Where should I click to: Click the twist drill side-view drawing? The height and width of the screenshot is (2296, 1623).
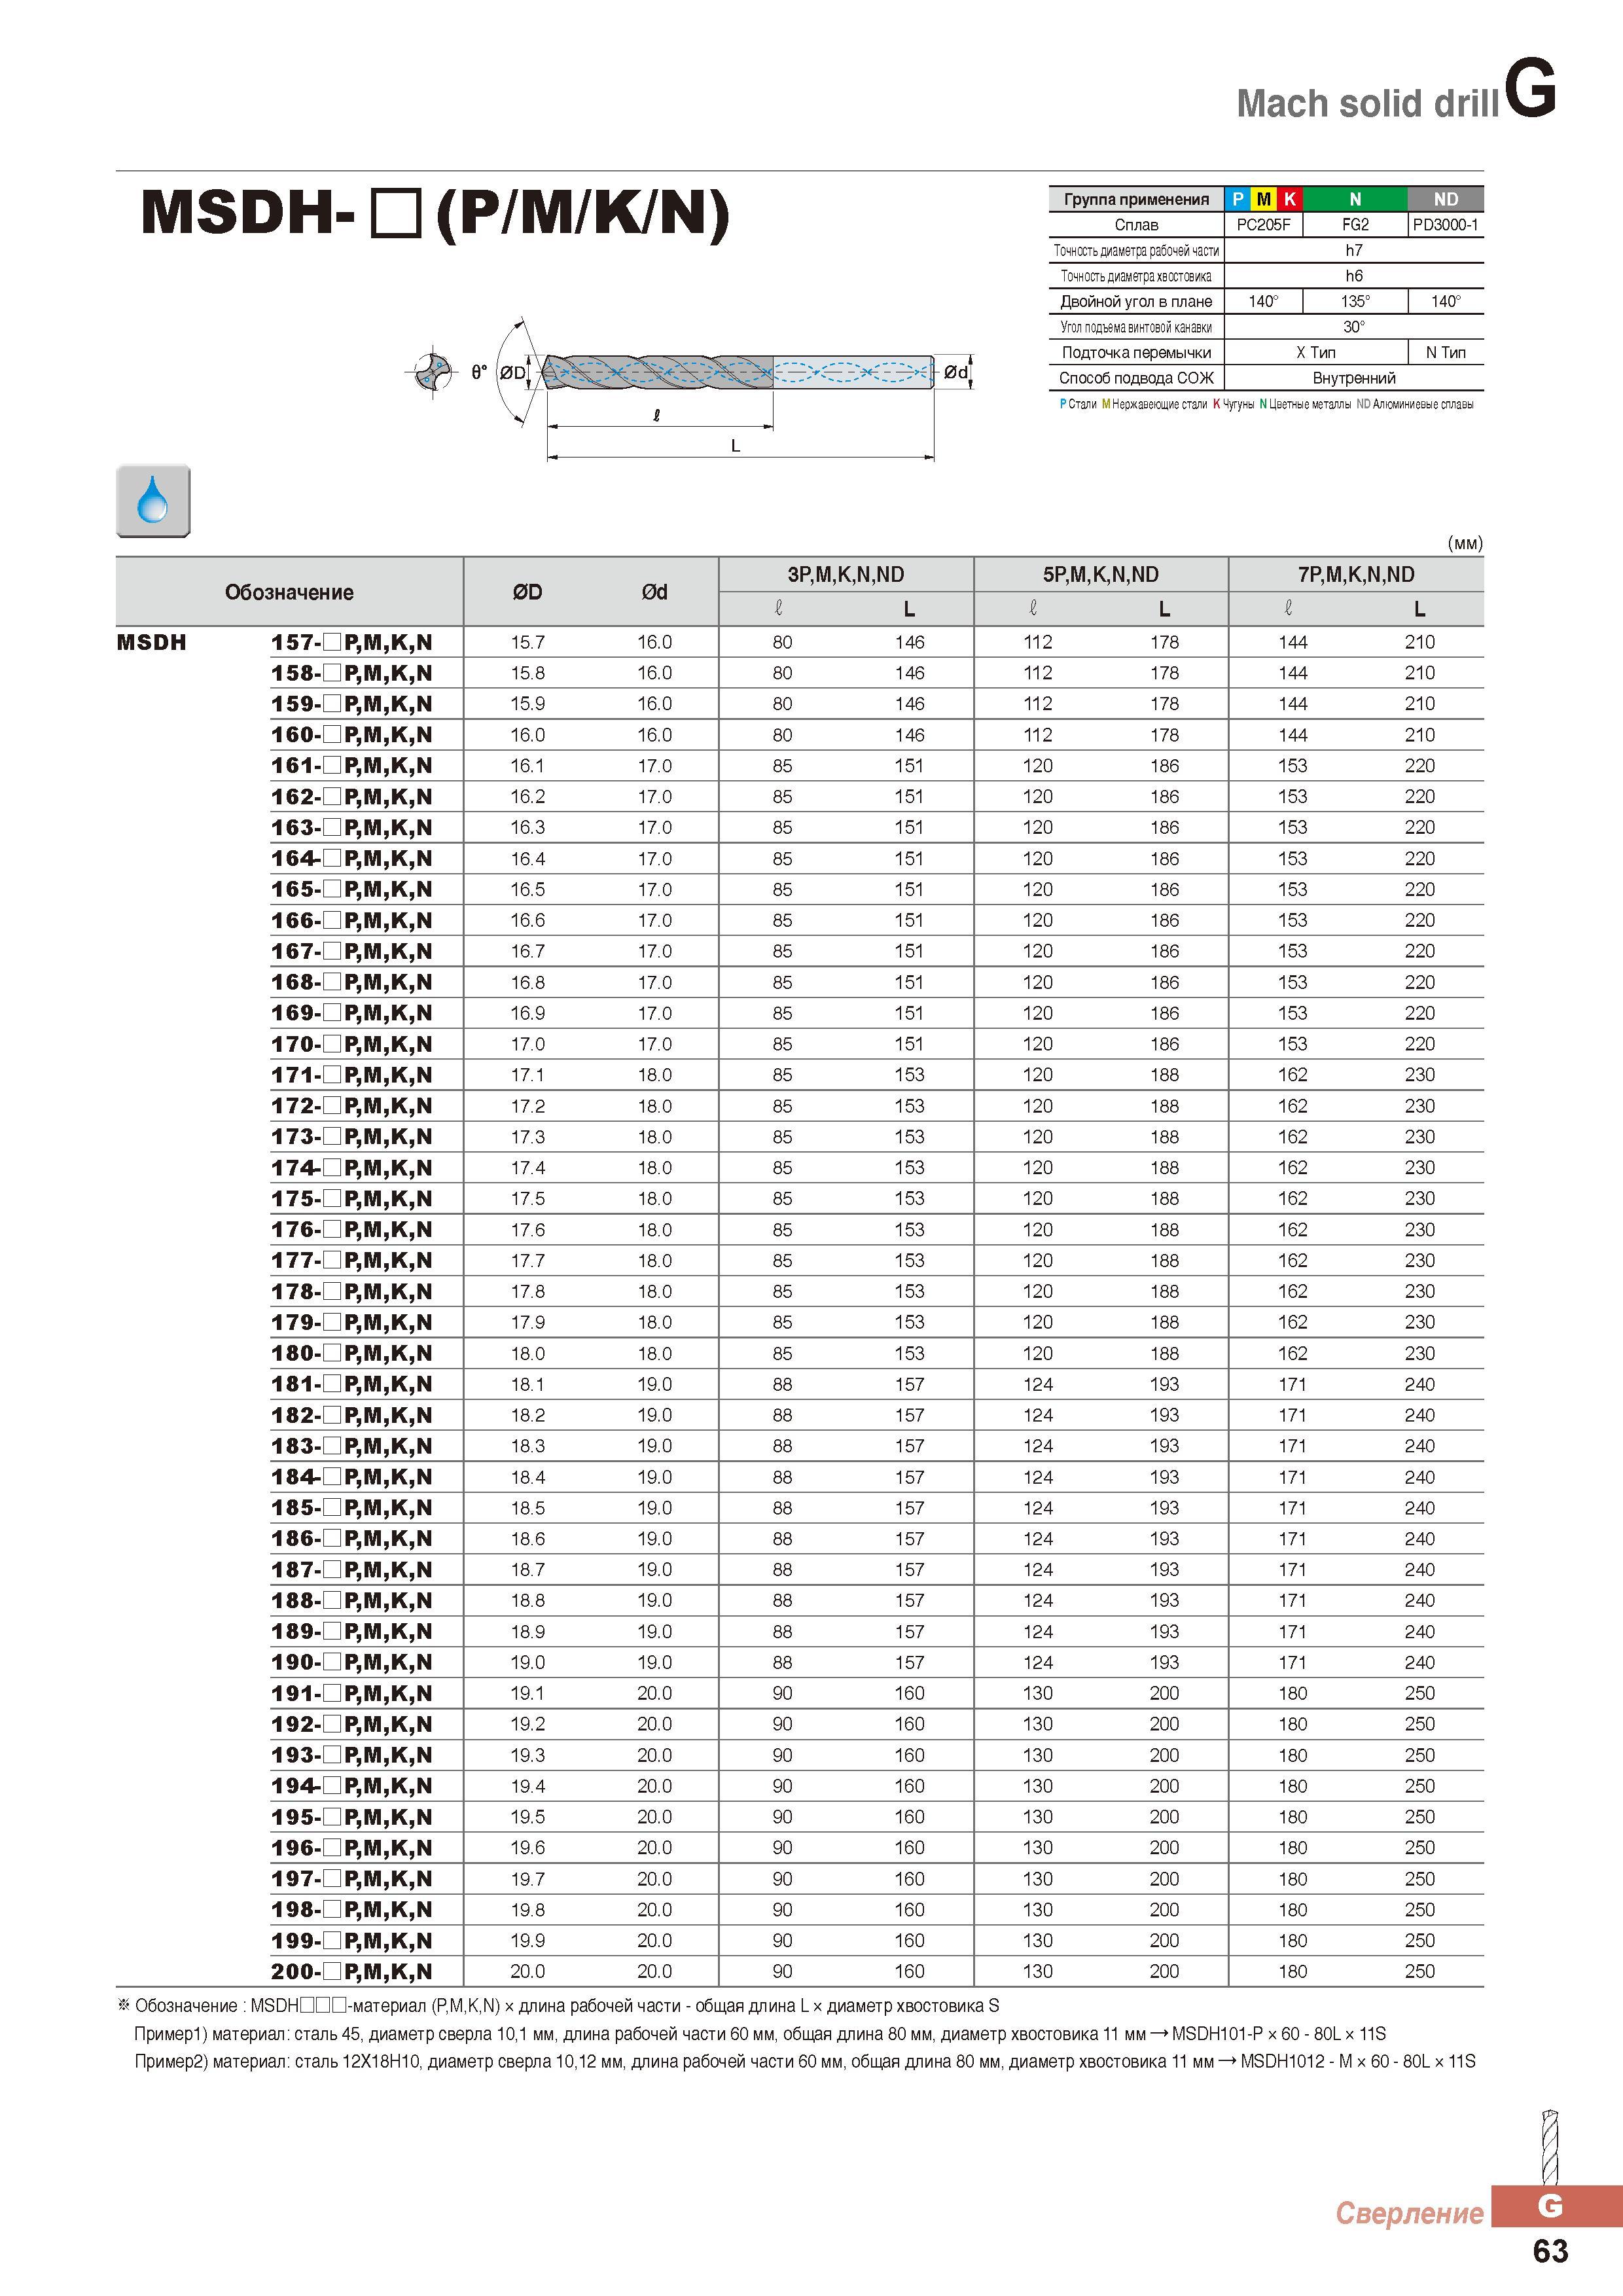[x=738, y=372]
